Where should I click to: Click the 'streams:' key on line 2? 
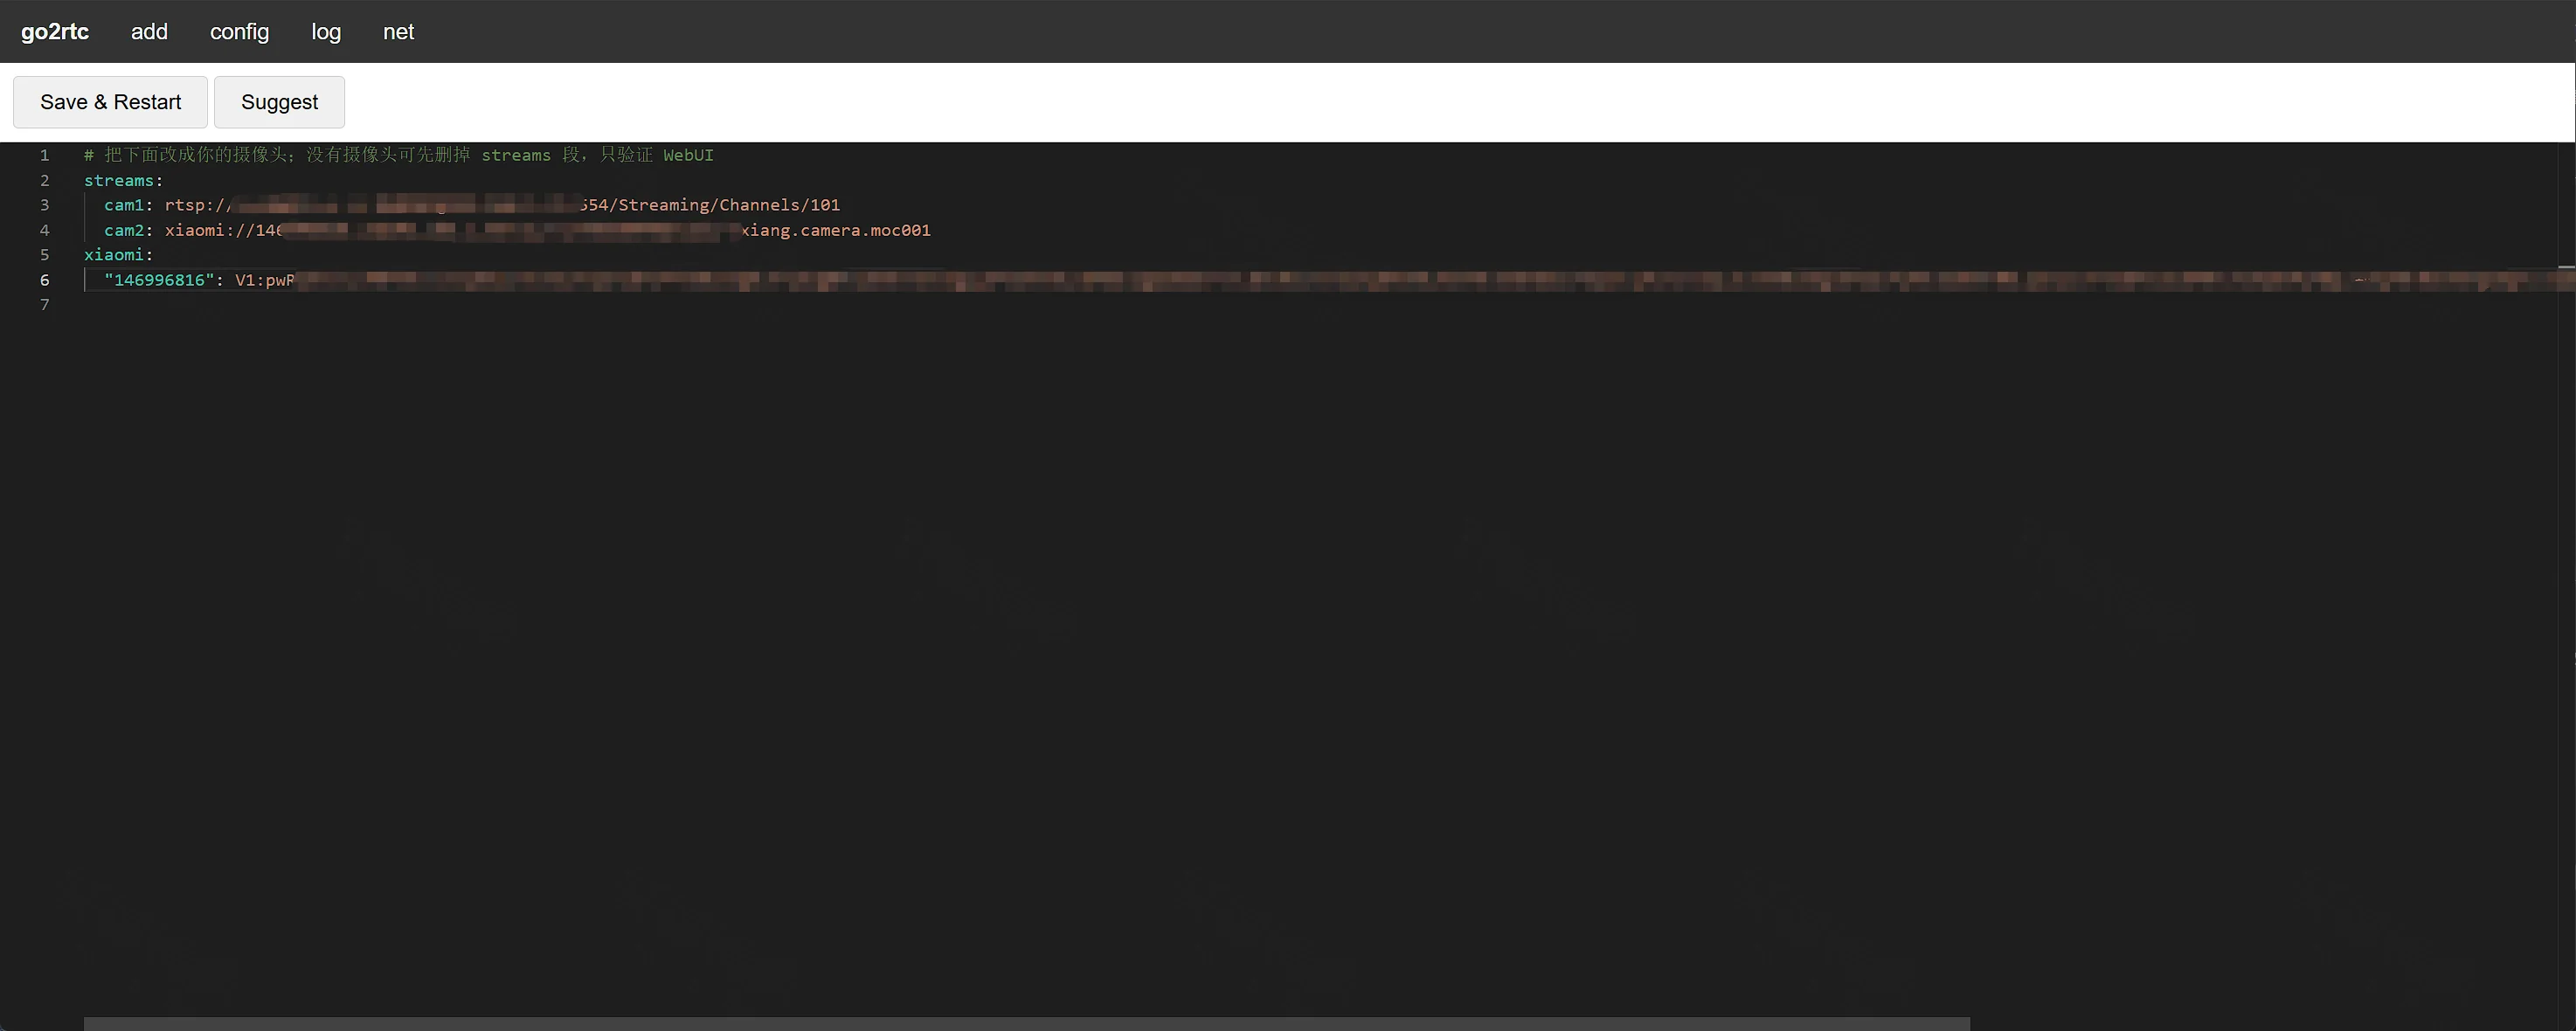tap(123, 180)
